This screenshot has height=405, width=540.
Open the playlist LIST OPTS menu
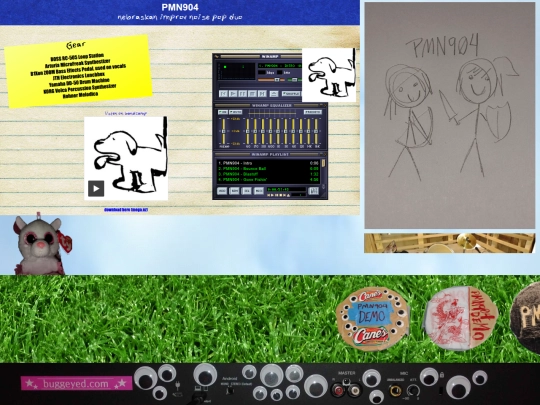pyautogui.click(x=313, y=191)
